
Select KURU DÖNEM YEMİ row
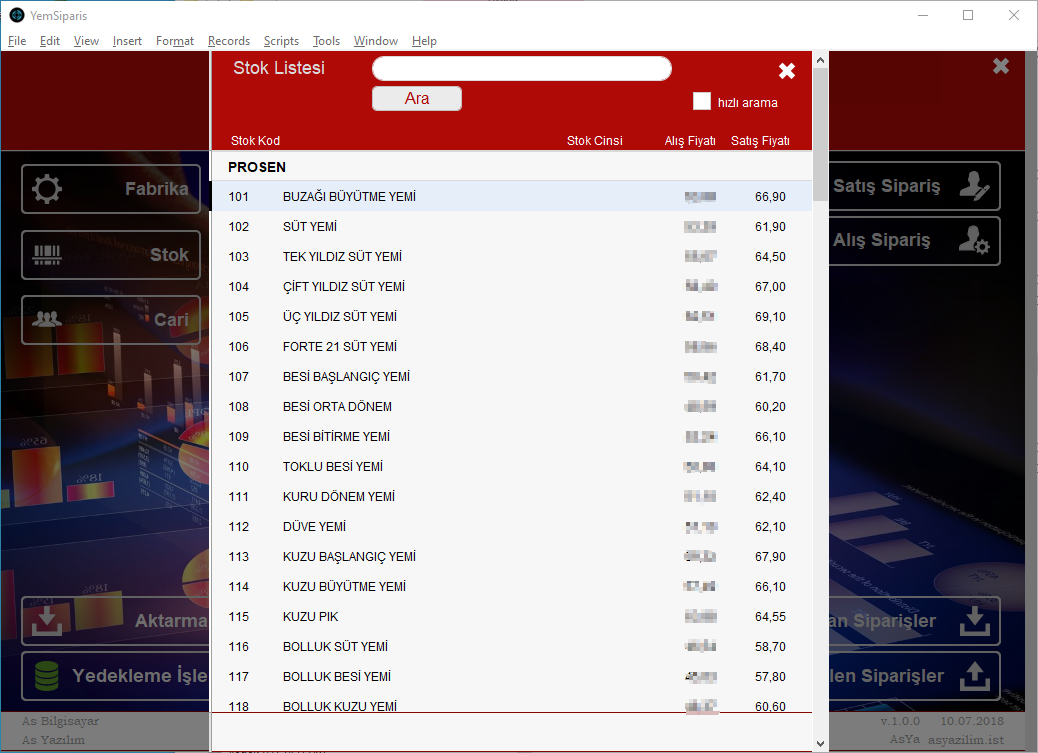pos(511,497)
